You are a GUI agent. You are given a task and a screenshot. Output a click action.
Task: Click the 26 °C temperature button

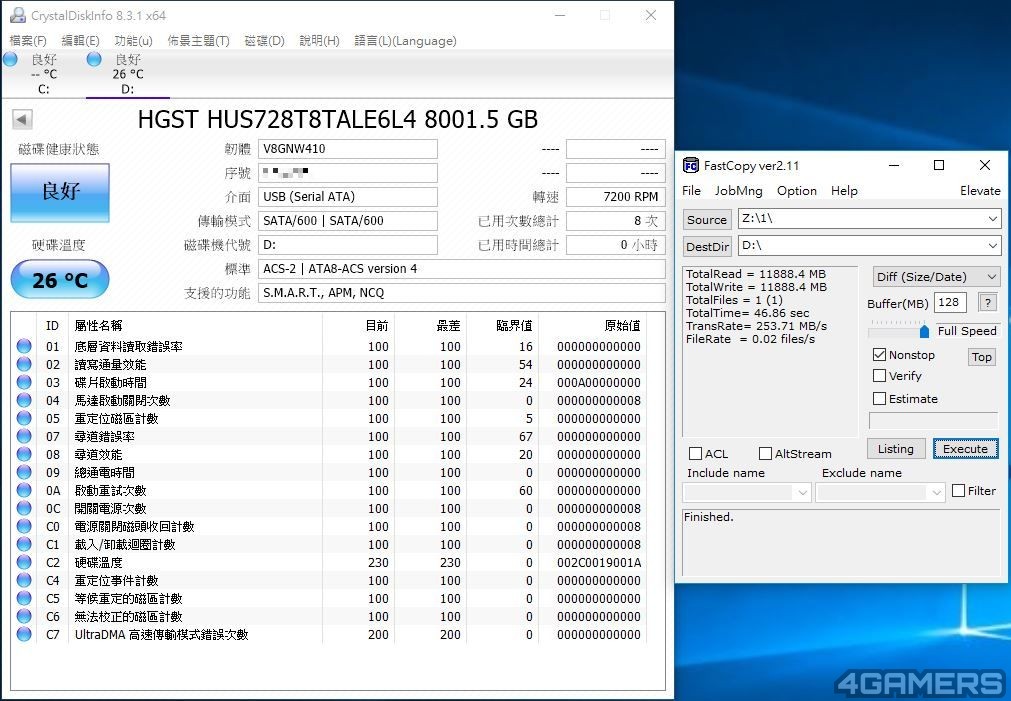[60, 280]
